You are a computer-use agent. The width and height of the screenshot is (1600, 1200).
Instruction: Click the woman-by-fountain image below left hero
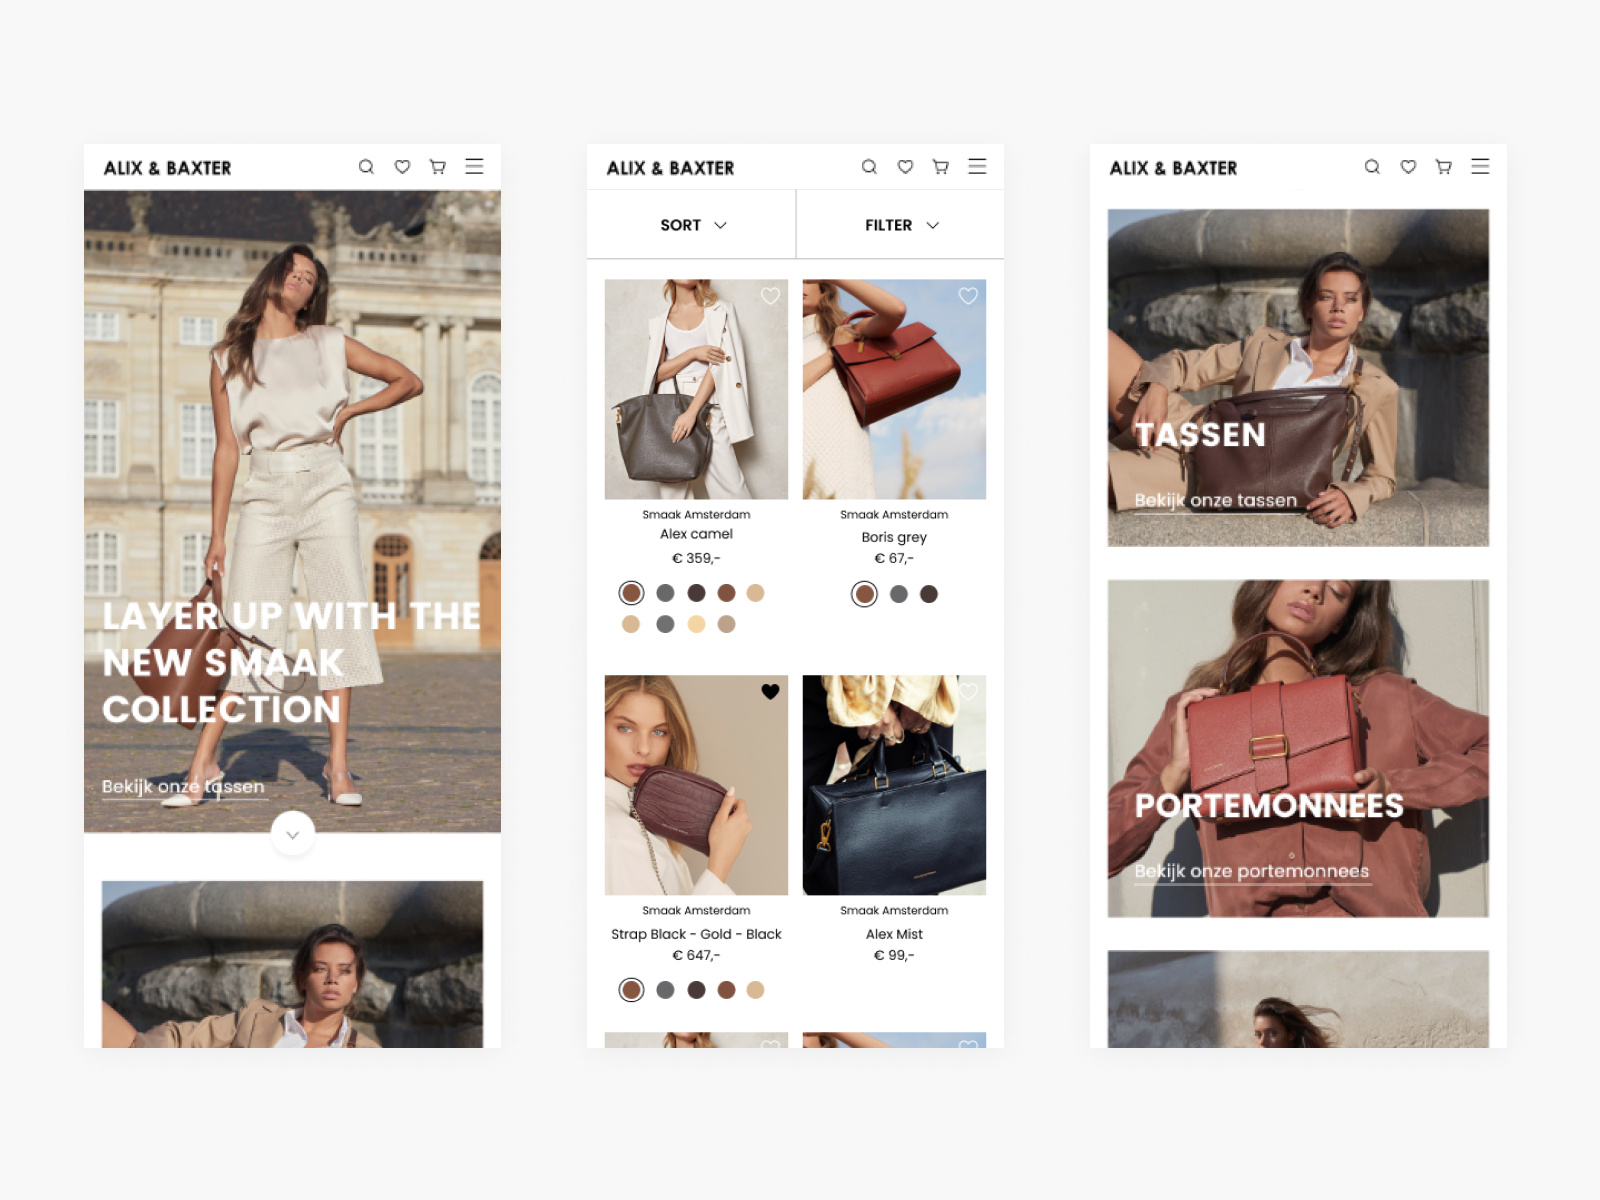pyautogui.click(x=292, y=964)
